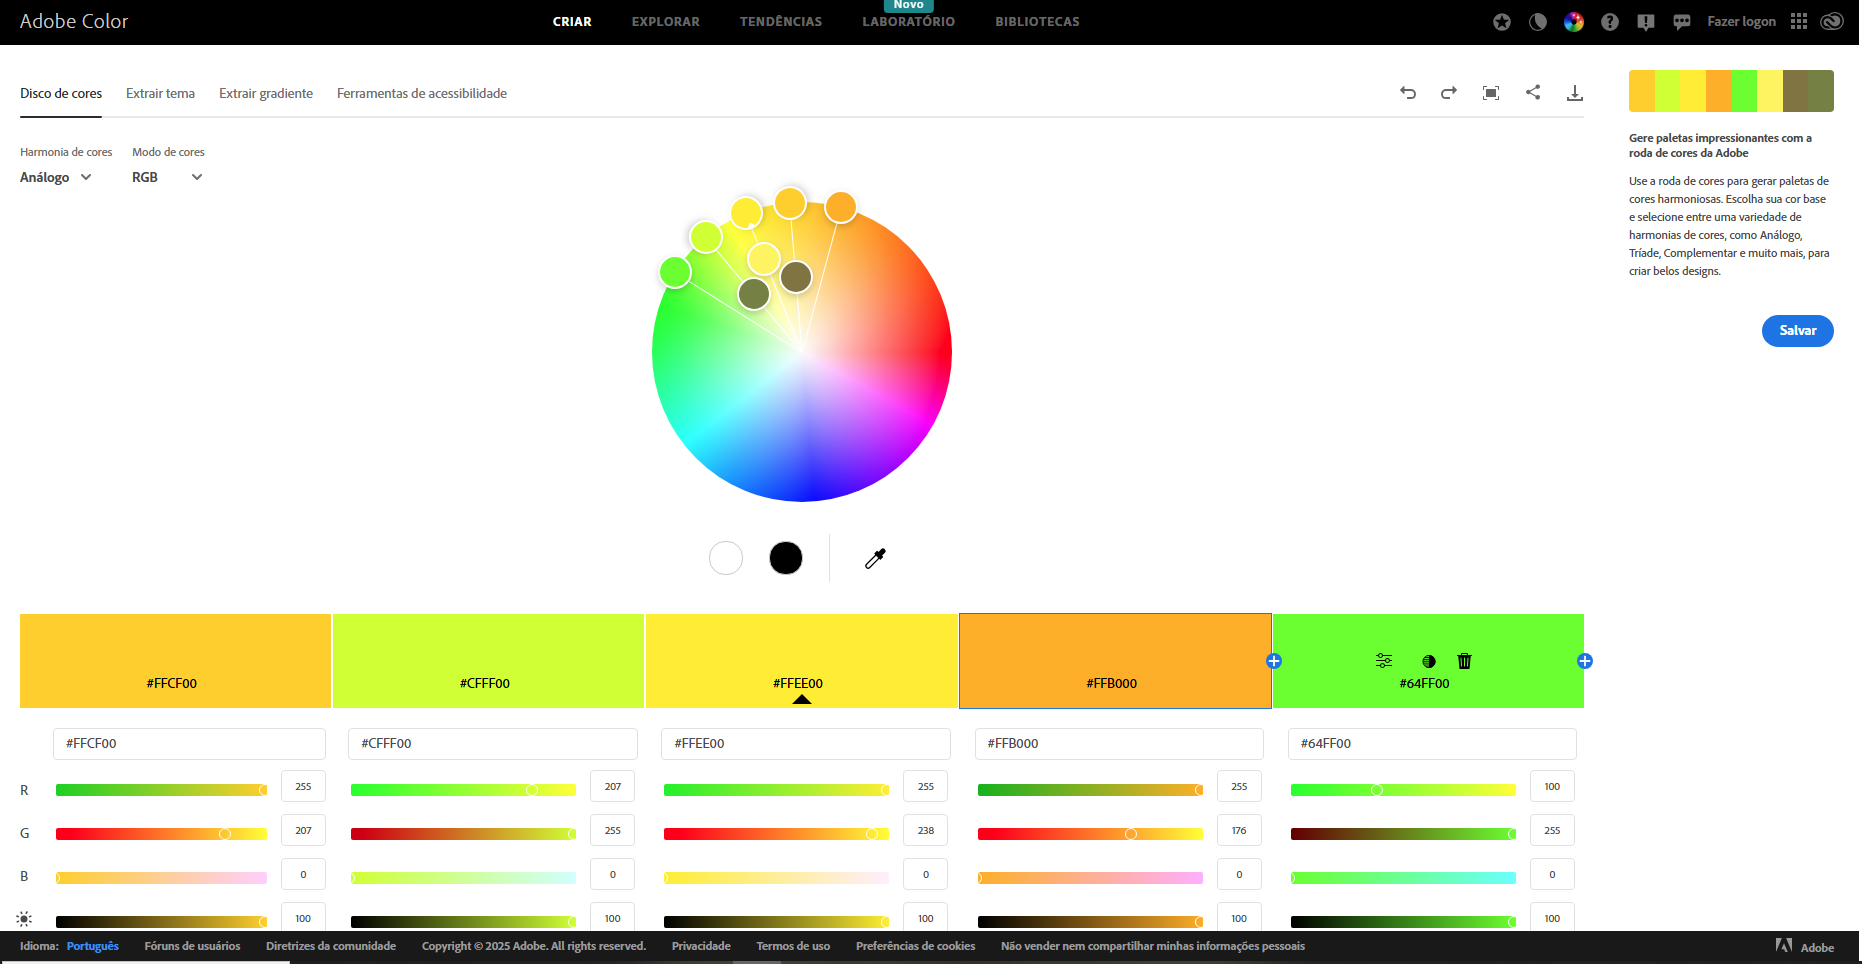Select the #CFFF00 color swatch
The width and height of the screenshot is (1862, 964).
(x=488, y=661)
